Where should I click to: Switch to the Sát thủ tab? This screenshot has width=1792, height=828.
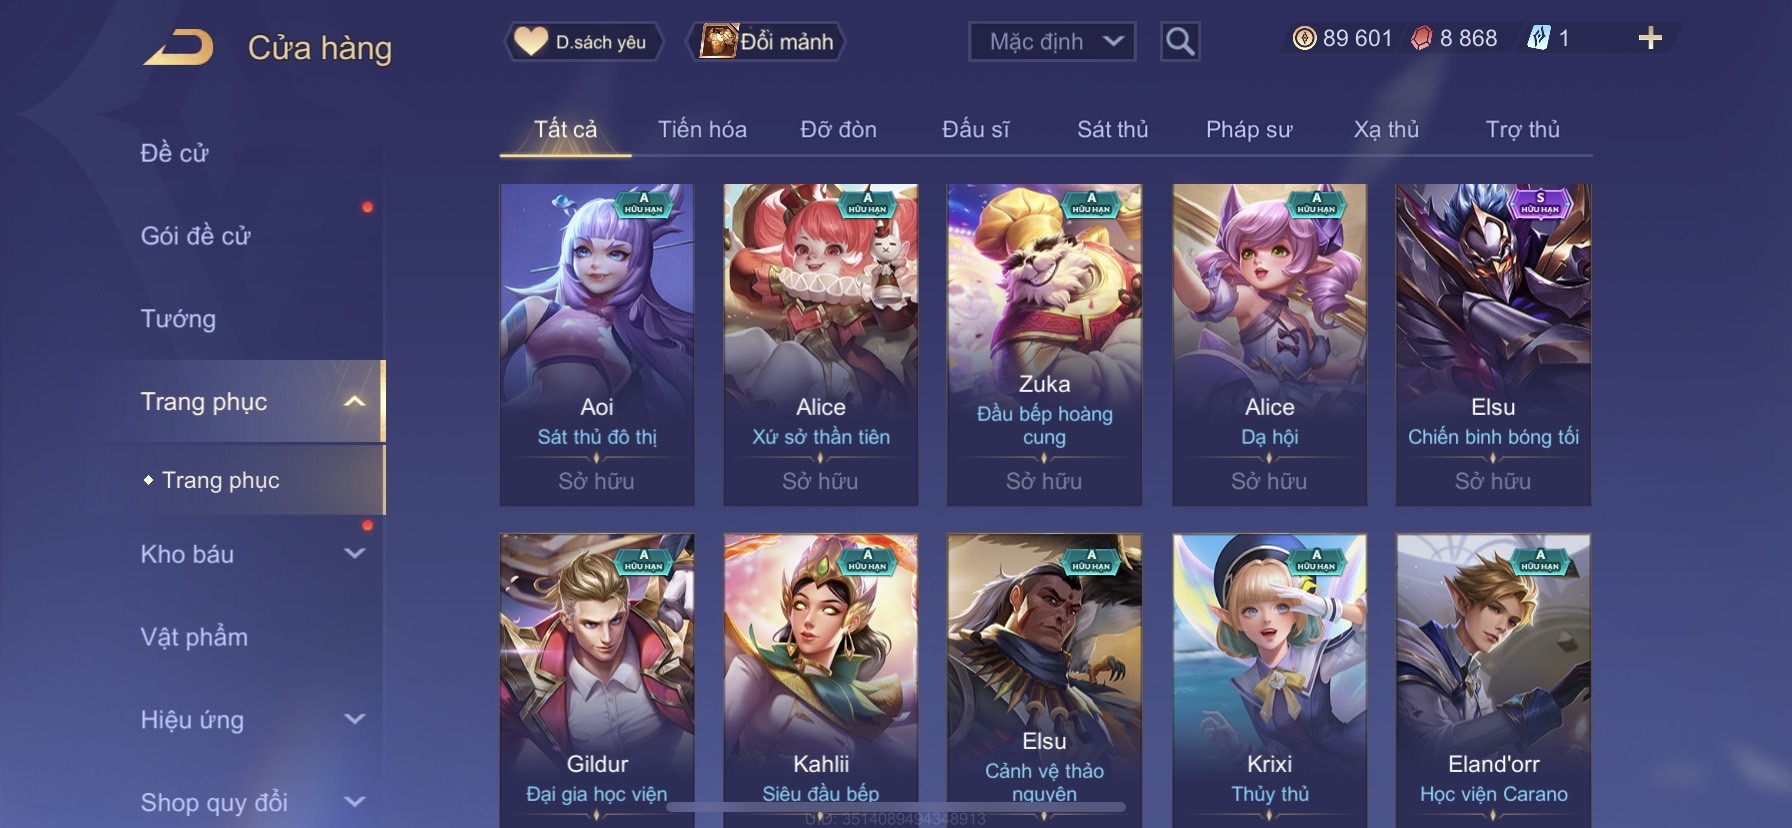[x=1112, y=129]
